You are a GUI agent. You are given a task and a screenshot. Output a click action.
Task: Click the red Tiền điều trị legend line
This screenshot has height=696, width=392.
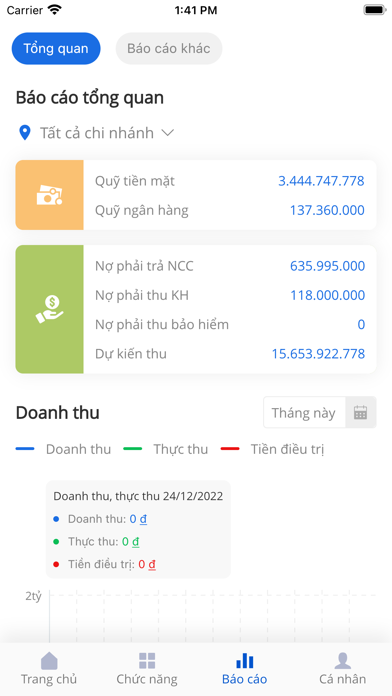pos(230,449)
